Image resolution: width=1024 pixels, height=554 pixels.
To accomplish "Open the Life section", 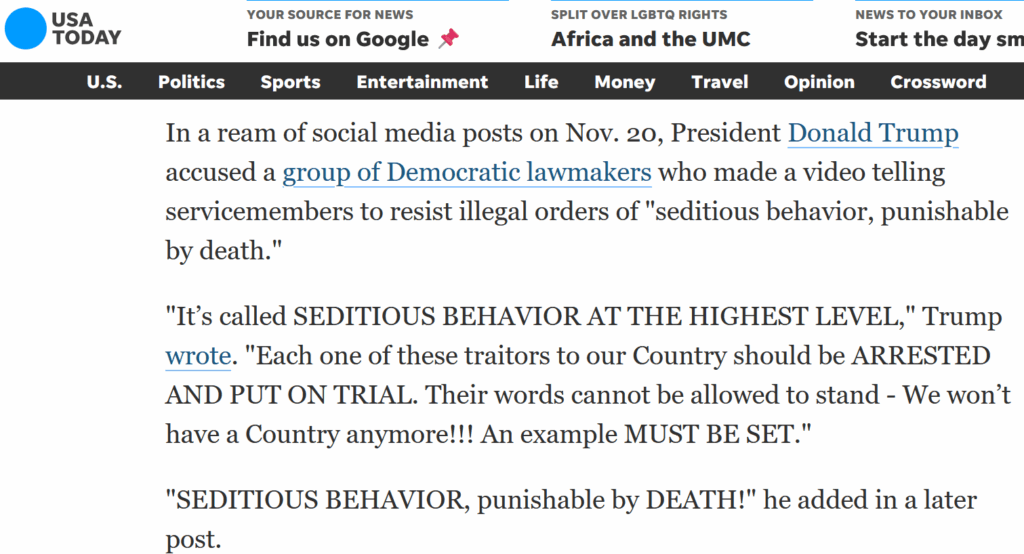I will pyautogui.click(x=541, y=82).
